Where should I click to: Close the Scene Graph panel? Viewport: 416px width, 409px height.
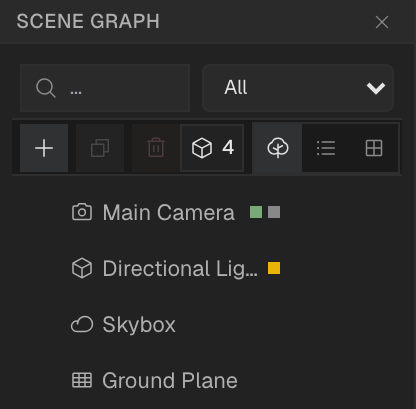[x=382, y=22]
